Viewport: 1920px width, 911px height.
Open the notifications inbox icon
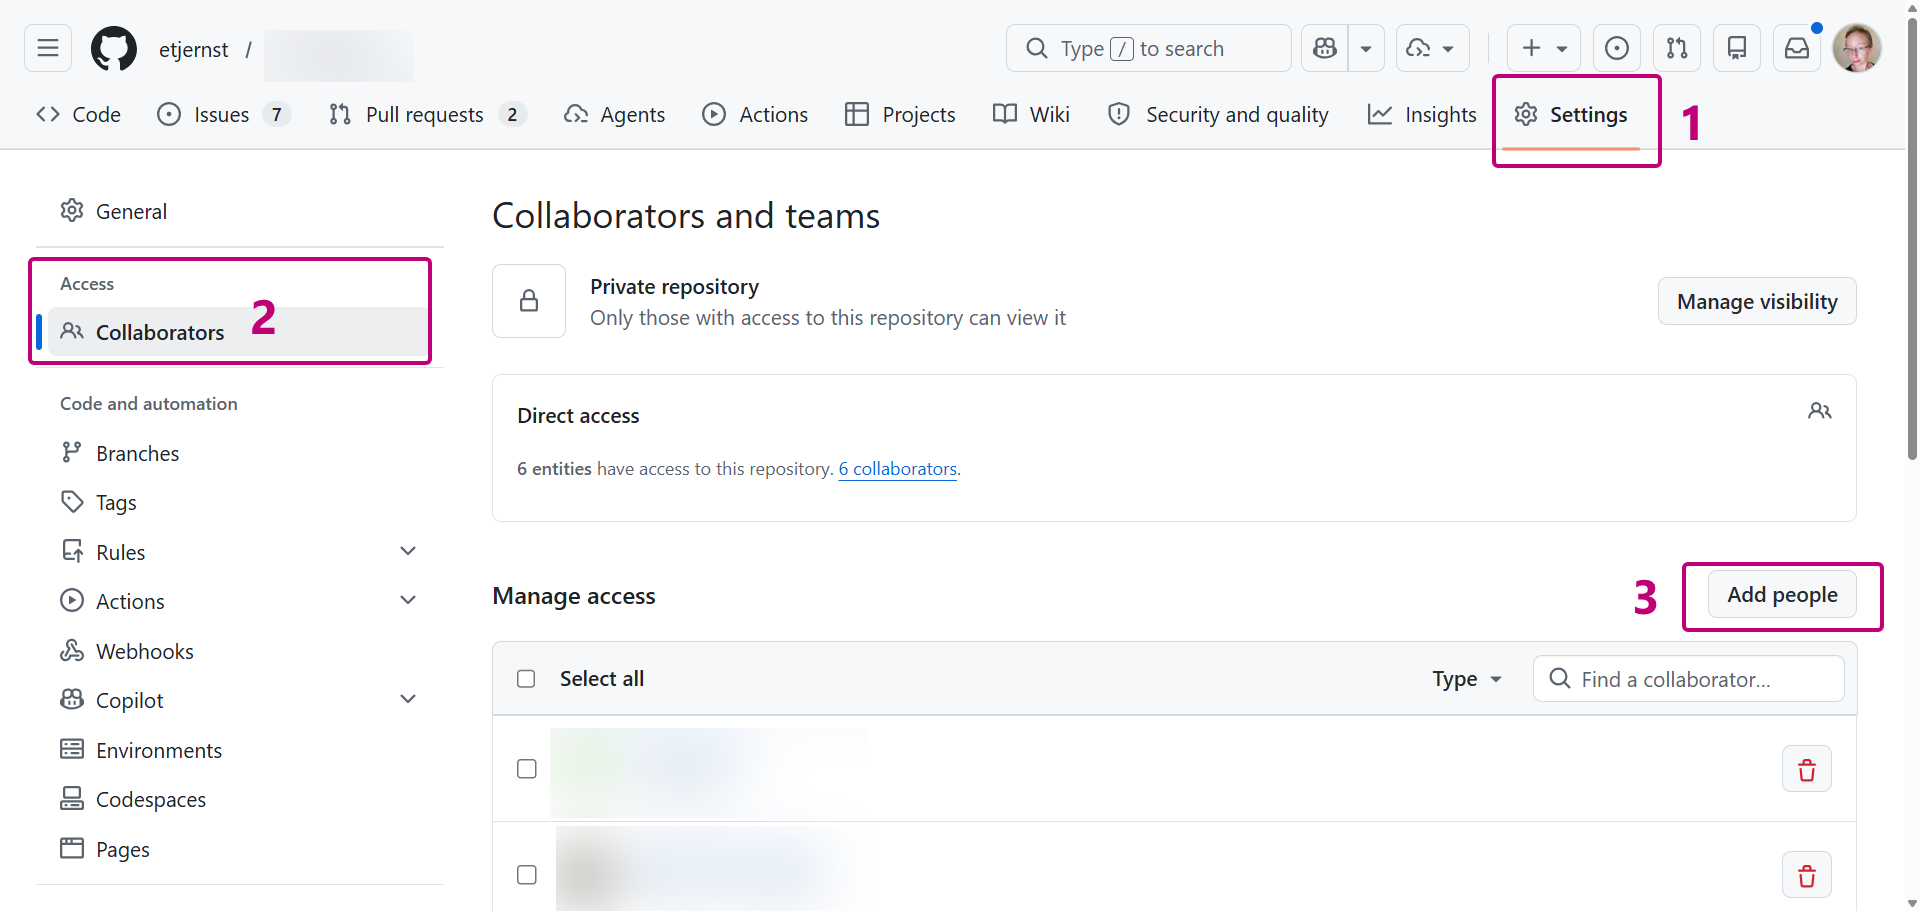[1797, 48]
